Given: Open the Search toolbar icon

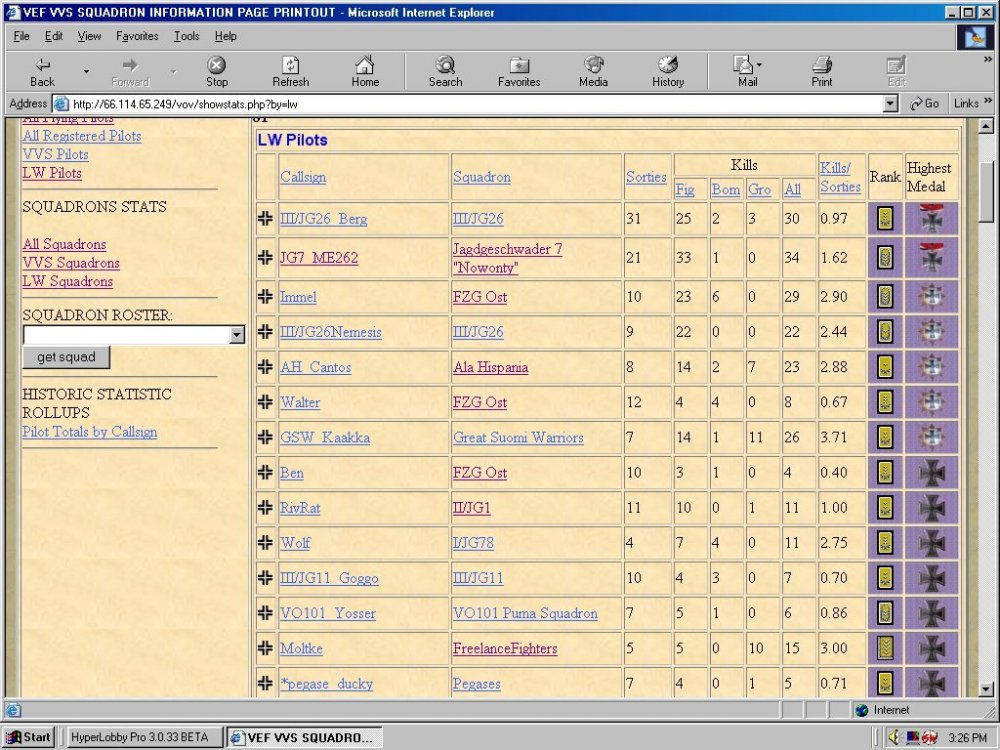Looking at the screenshot, I should click(x=445, y=66).
